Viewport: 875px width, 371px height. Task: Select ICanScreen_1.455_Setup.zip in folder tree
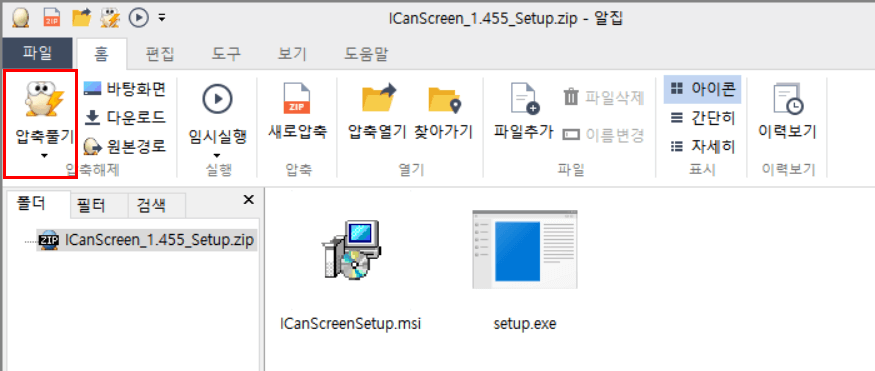147,240
